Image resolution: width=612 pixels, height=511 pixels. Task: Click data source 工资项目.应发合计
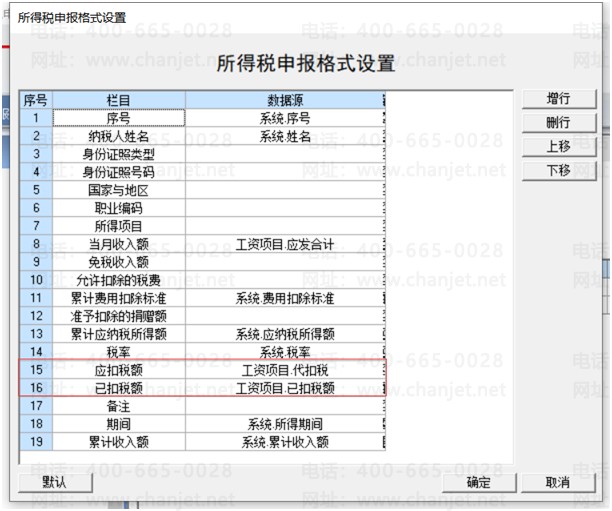(285, 244)
